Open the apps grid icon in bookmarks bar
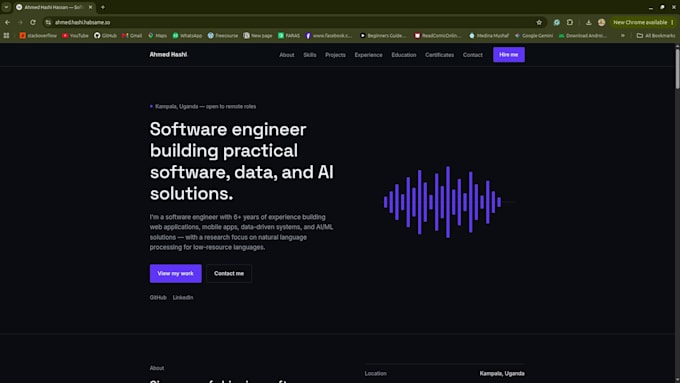Viewport: 680px width, 383px height. 7,36
